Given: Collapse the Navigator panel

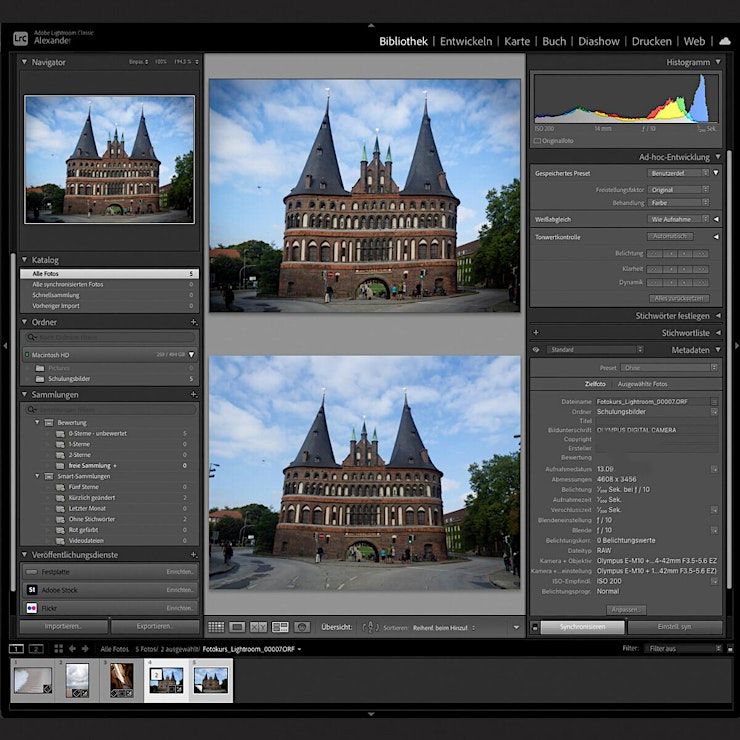Looking at the screenshot, I should pos(25,62).
